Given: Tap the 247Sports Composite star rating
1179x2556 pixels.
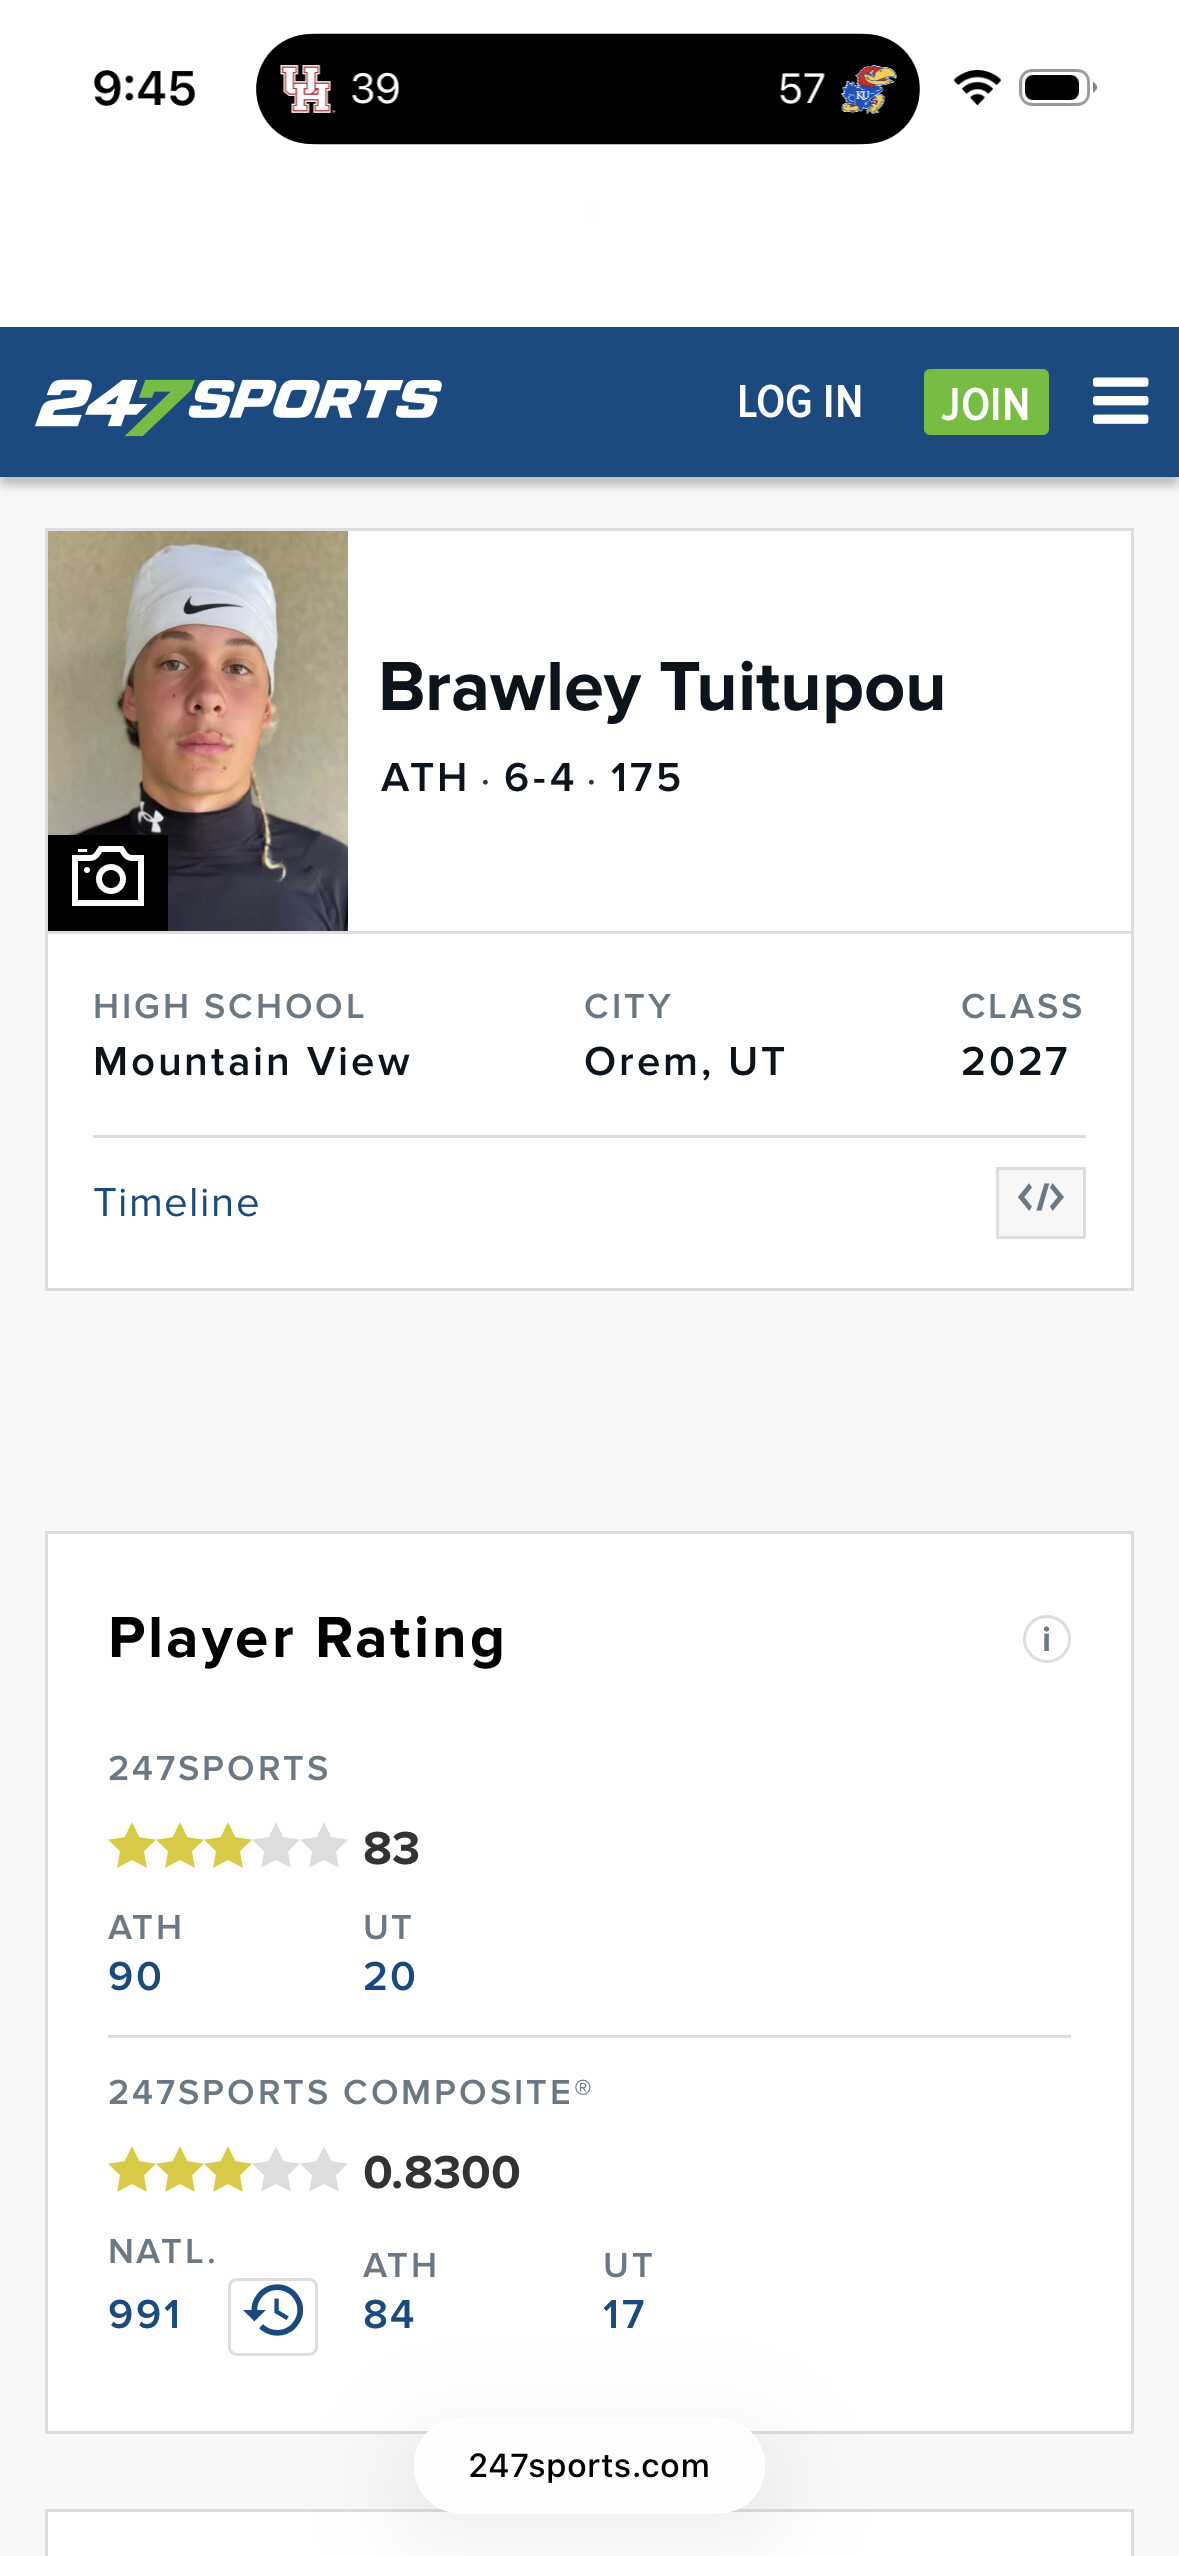Looking at the screenshot, I should 227,2171.
